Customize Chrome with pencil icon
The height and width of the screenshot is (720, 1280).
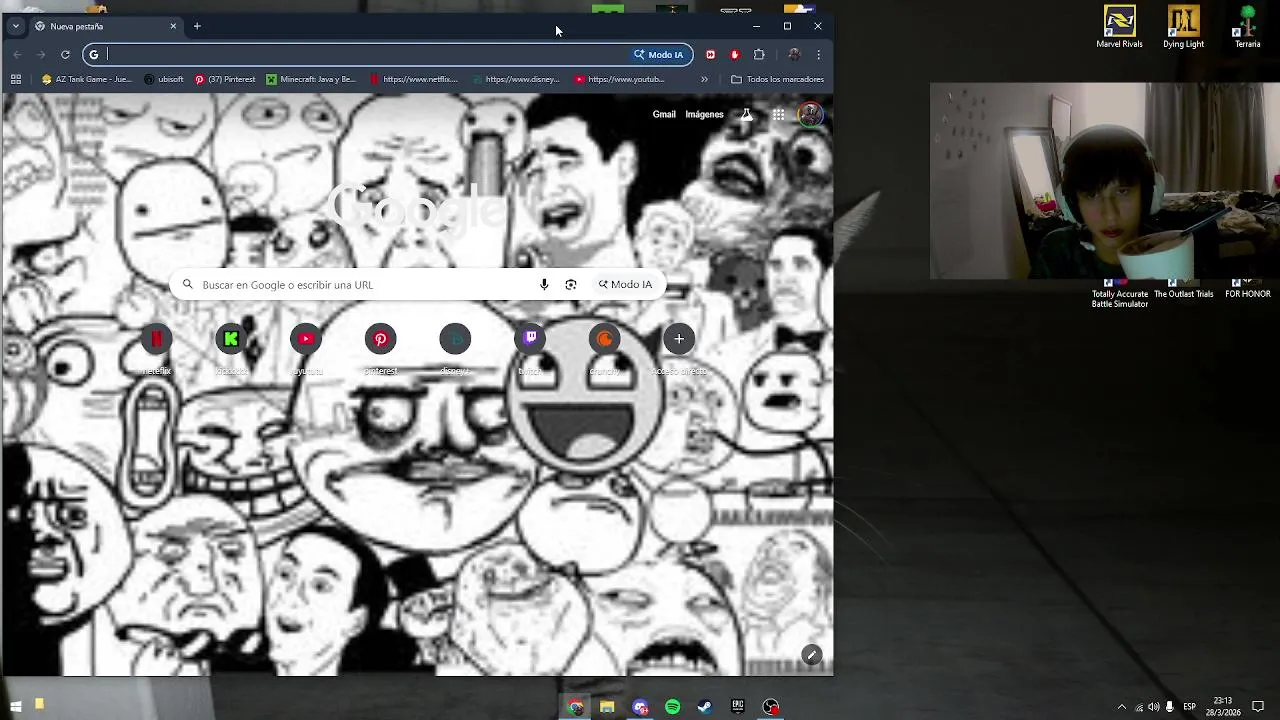coord(811,655)
